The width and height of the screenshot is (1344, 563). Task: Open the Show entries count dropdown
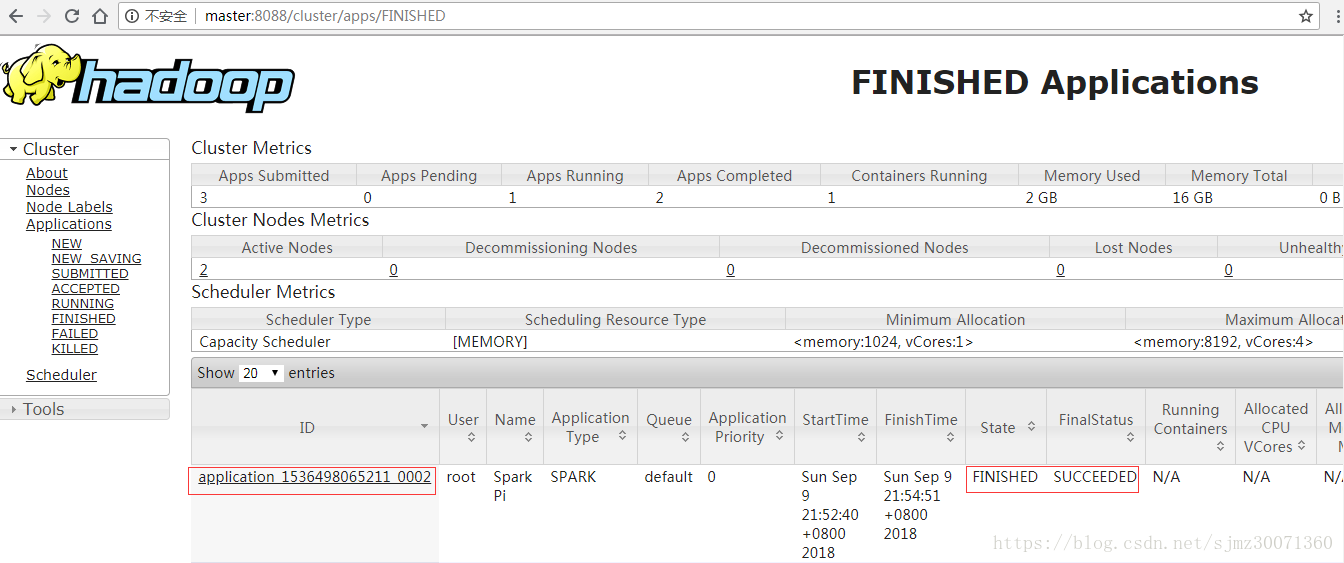262,373
